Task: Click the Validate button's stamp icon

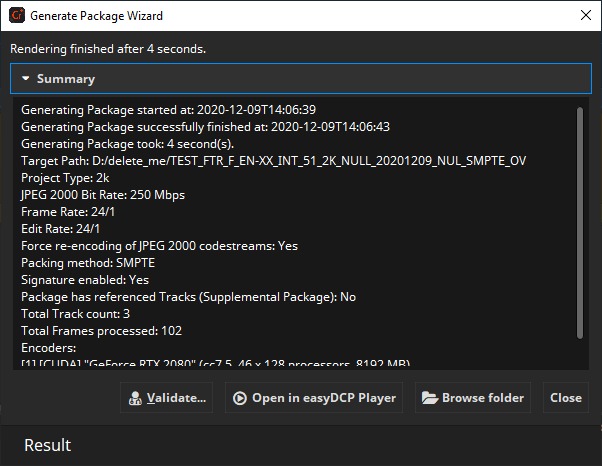Action: point(135,398)
